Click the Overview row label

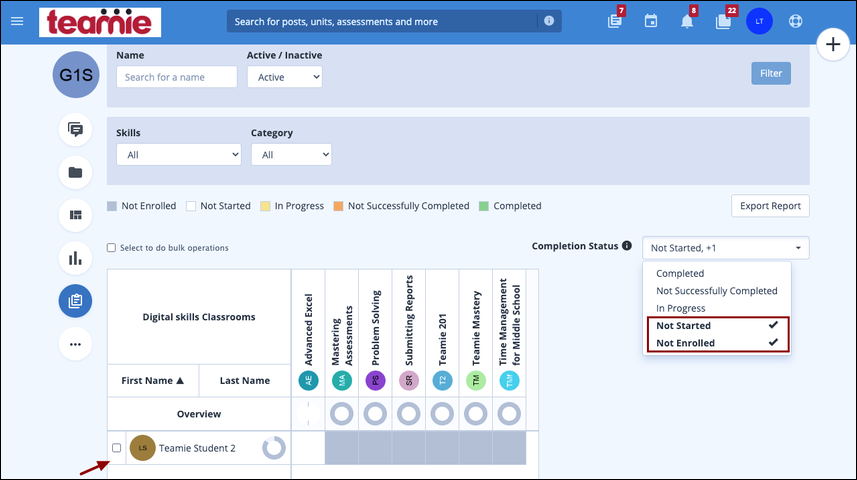(199, 414)
